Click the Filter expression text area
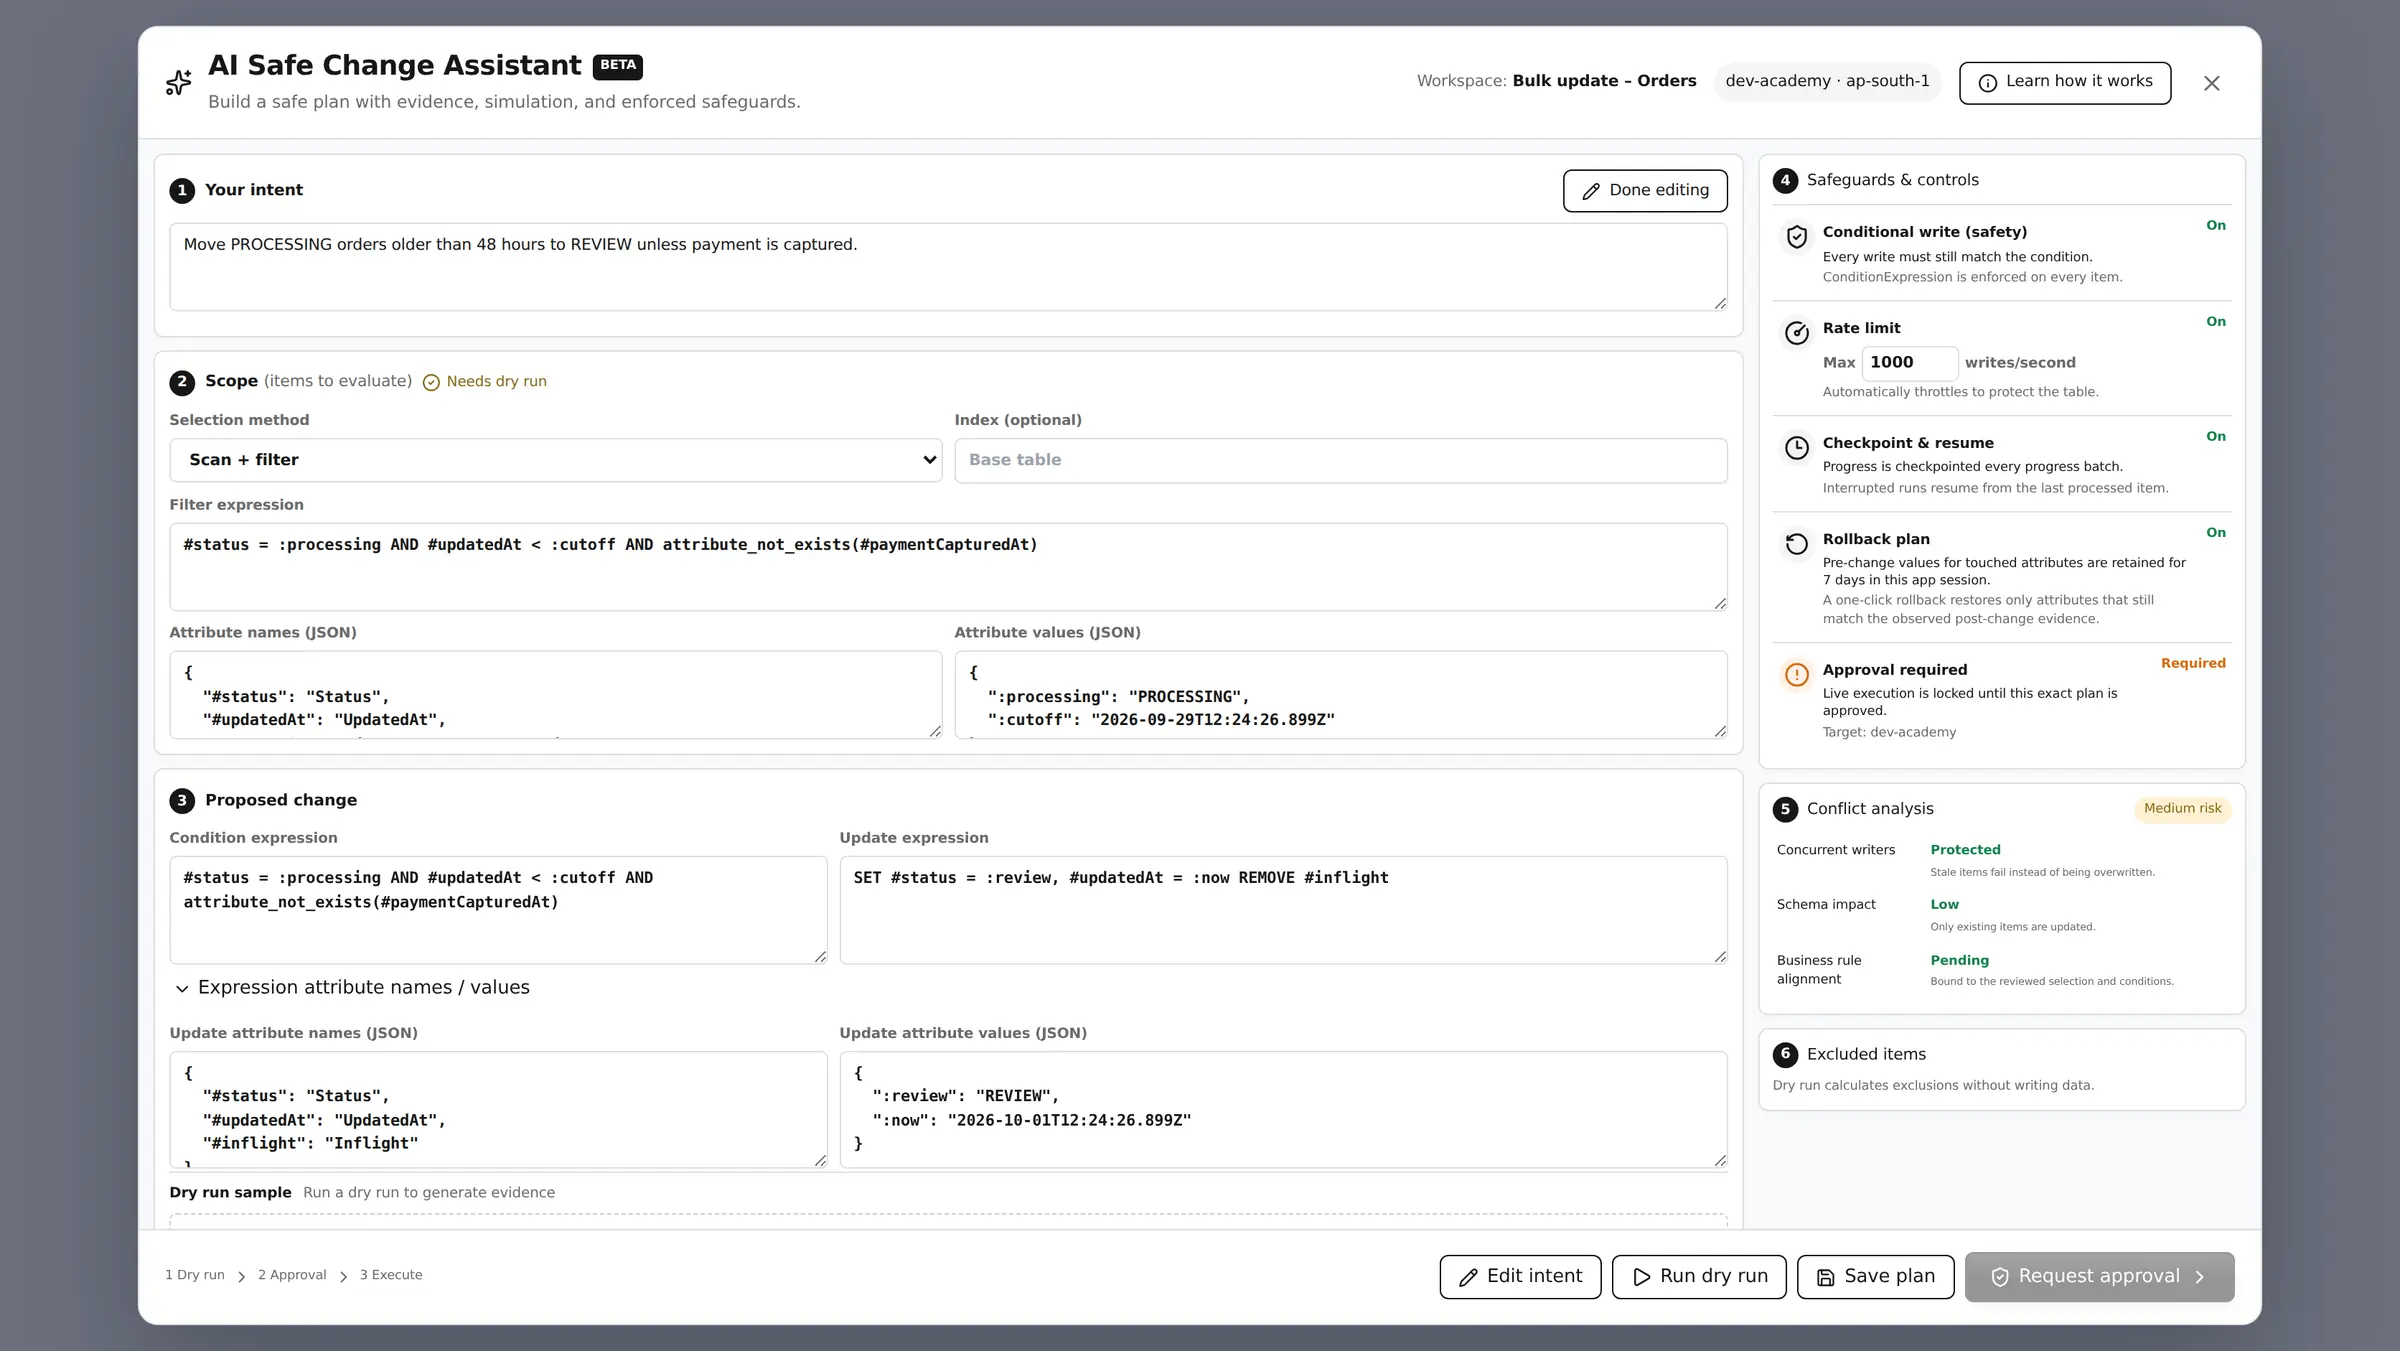Screen dimensions: 2400x1351 point(948,567)
